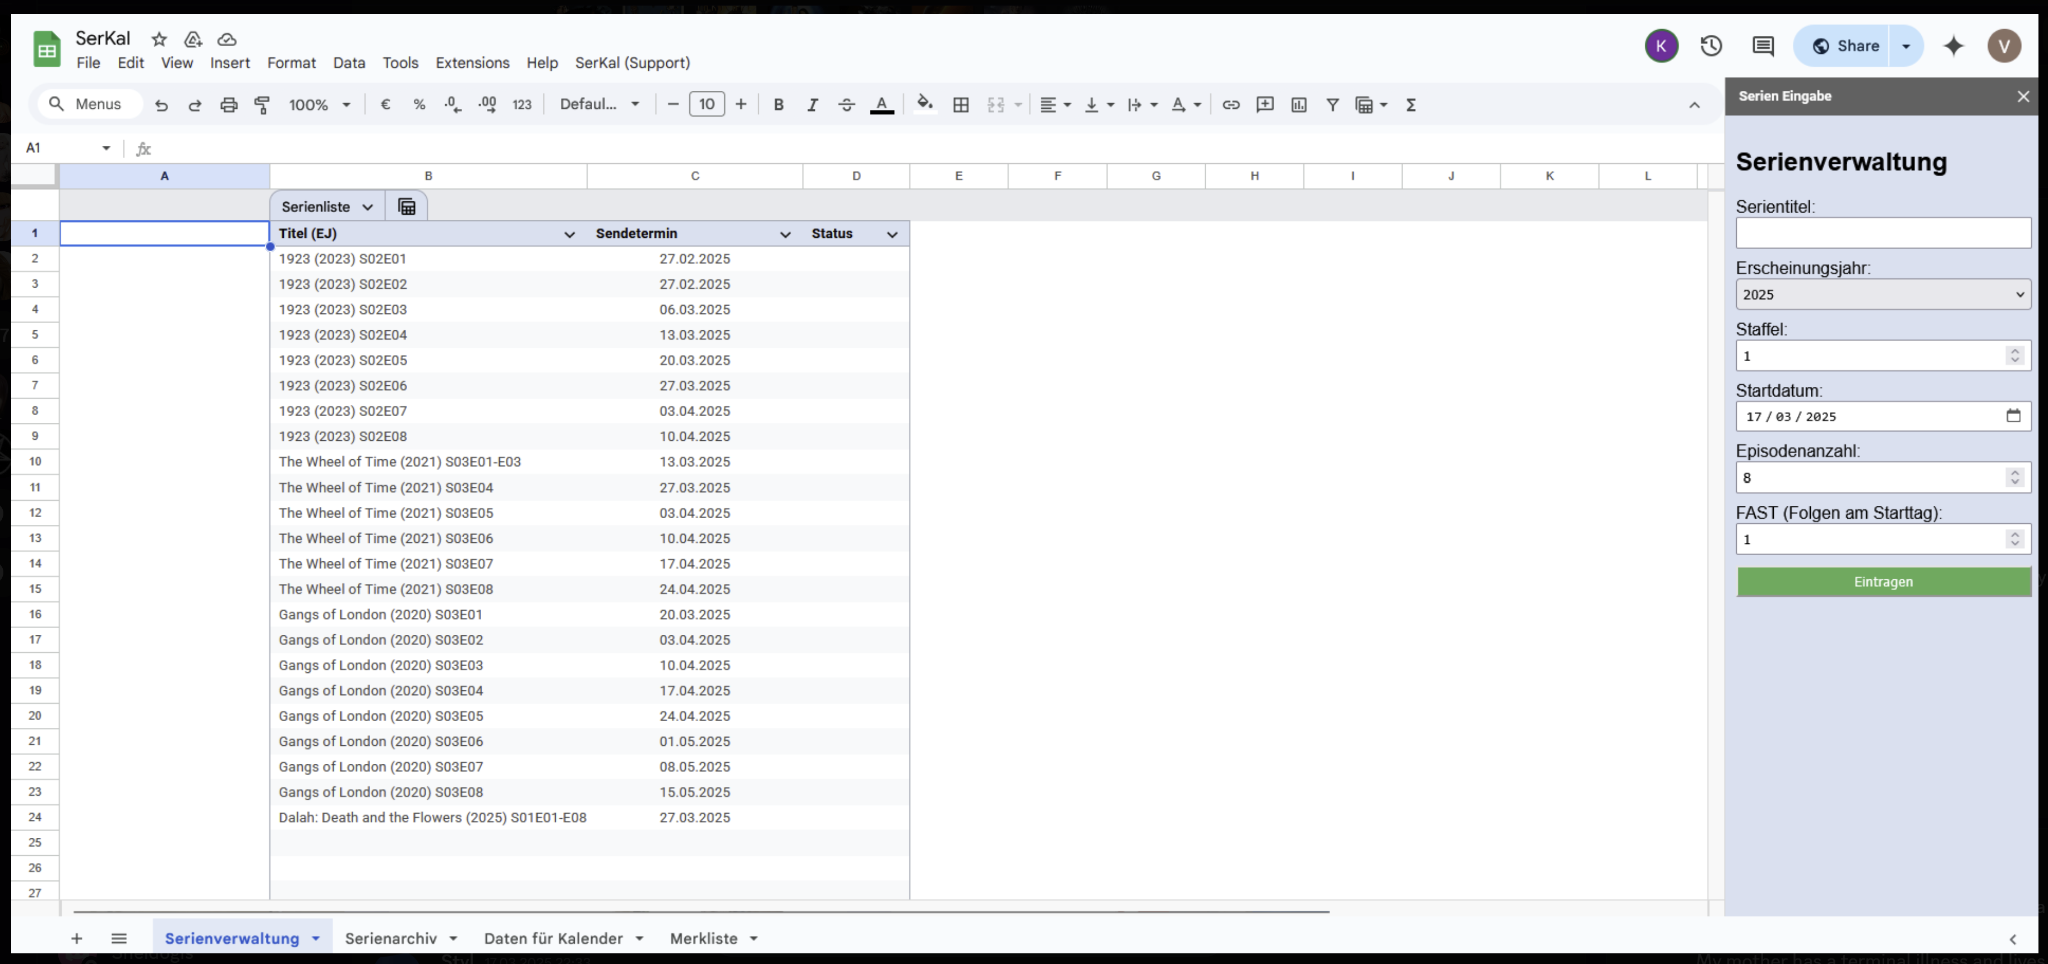The image size is (2048, 964).
Task: Click the Share button
Action: pos(1846,46)
